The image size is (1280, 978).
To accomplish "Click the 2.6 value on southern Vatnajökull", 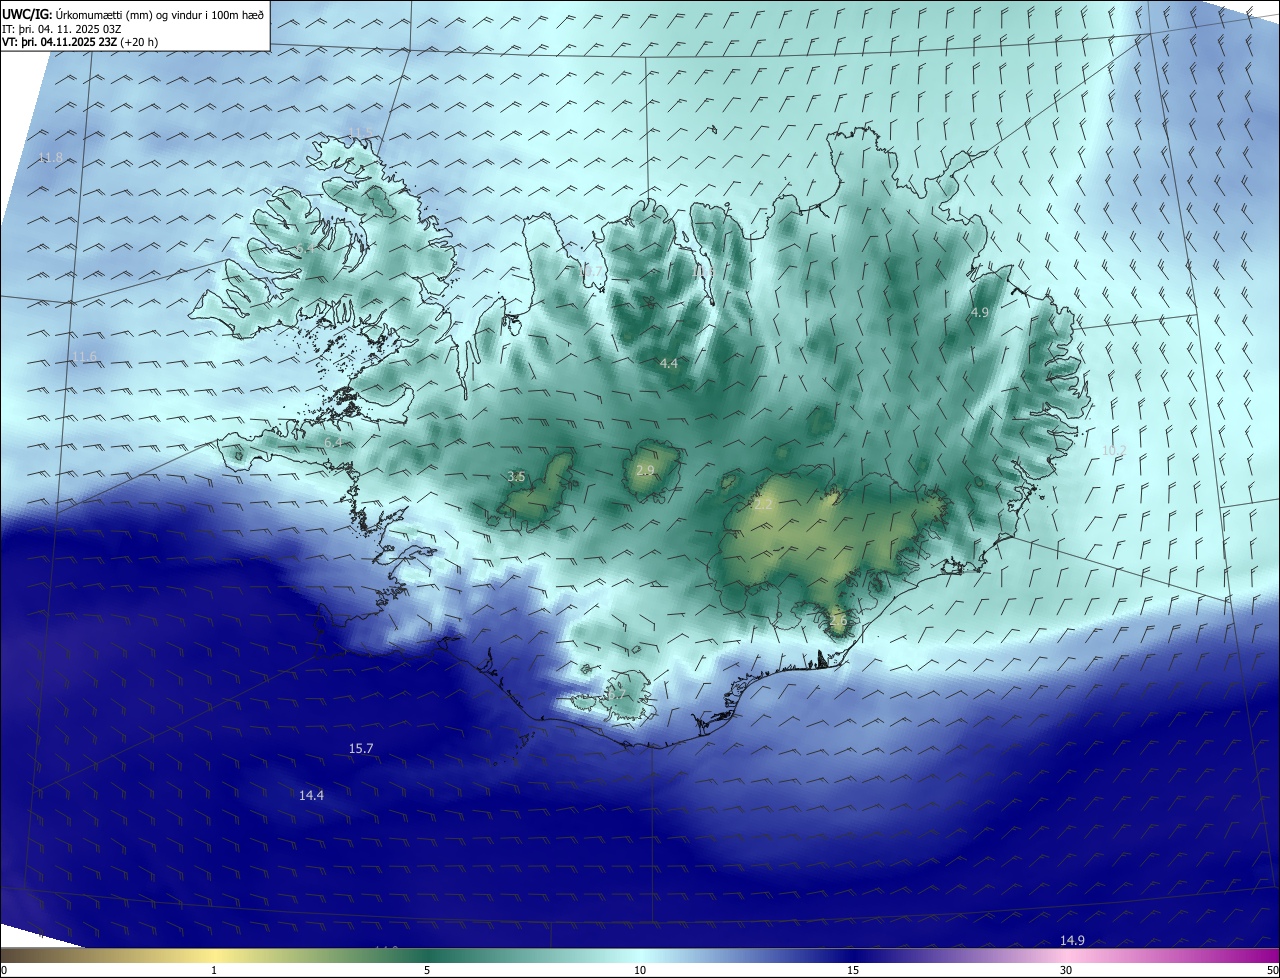I will tap(838, 620).
